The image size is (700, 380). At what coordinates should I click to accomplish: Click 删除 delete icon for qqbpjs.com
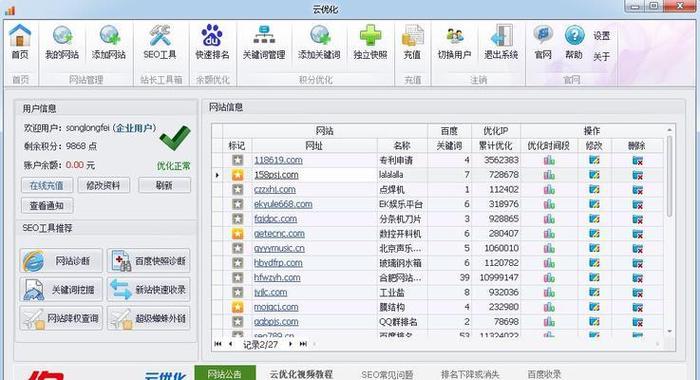[x=638, y=322]
